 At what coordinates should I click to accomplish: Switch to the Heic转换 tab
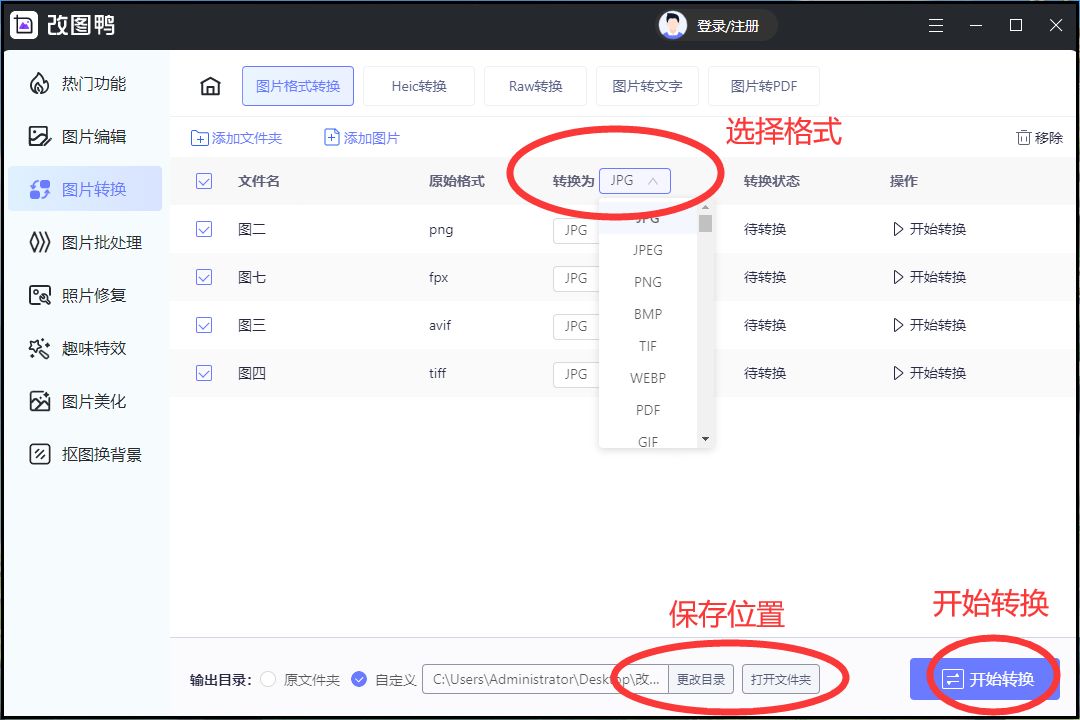click(419, 86)
